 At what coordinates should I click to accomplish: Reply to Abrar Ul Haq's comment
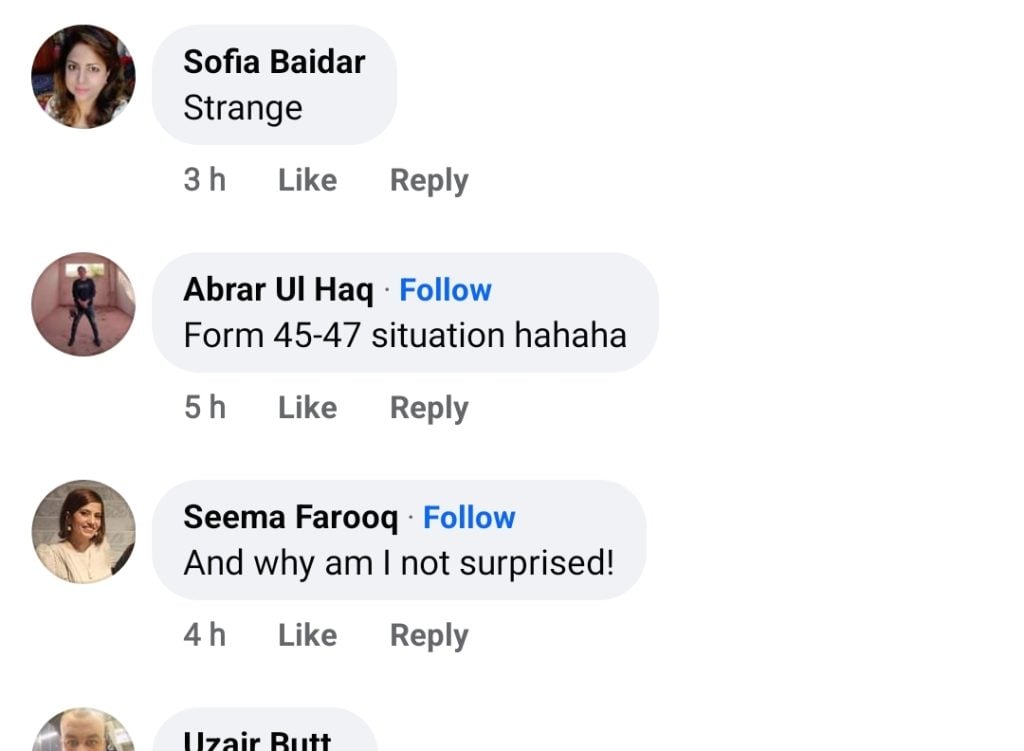tap(429, 408)
